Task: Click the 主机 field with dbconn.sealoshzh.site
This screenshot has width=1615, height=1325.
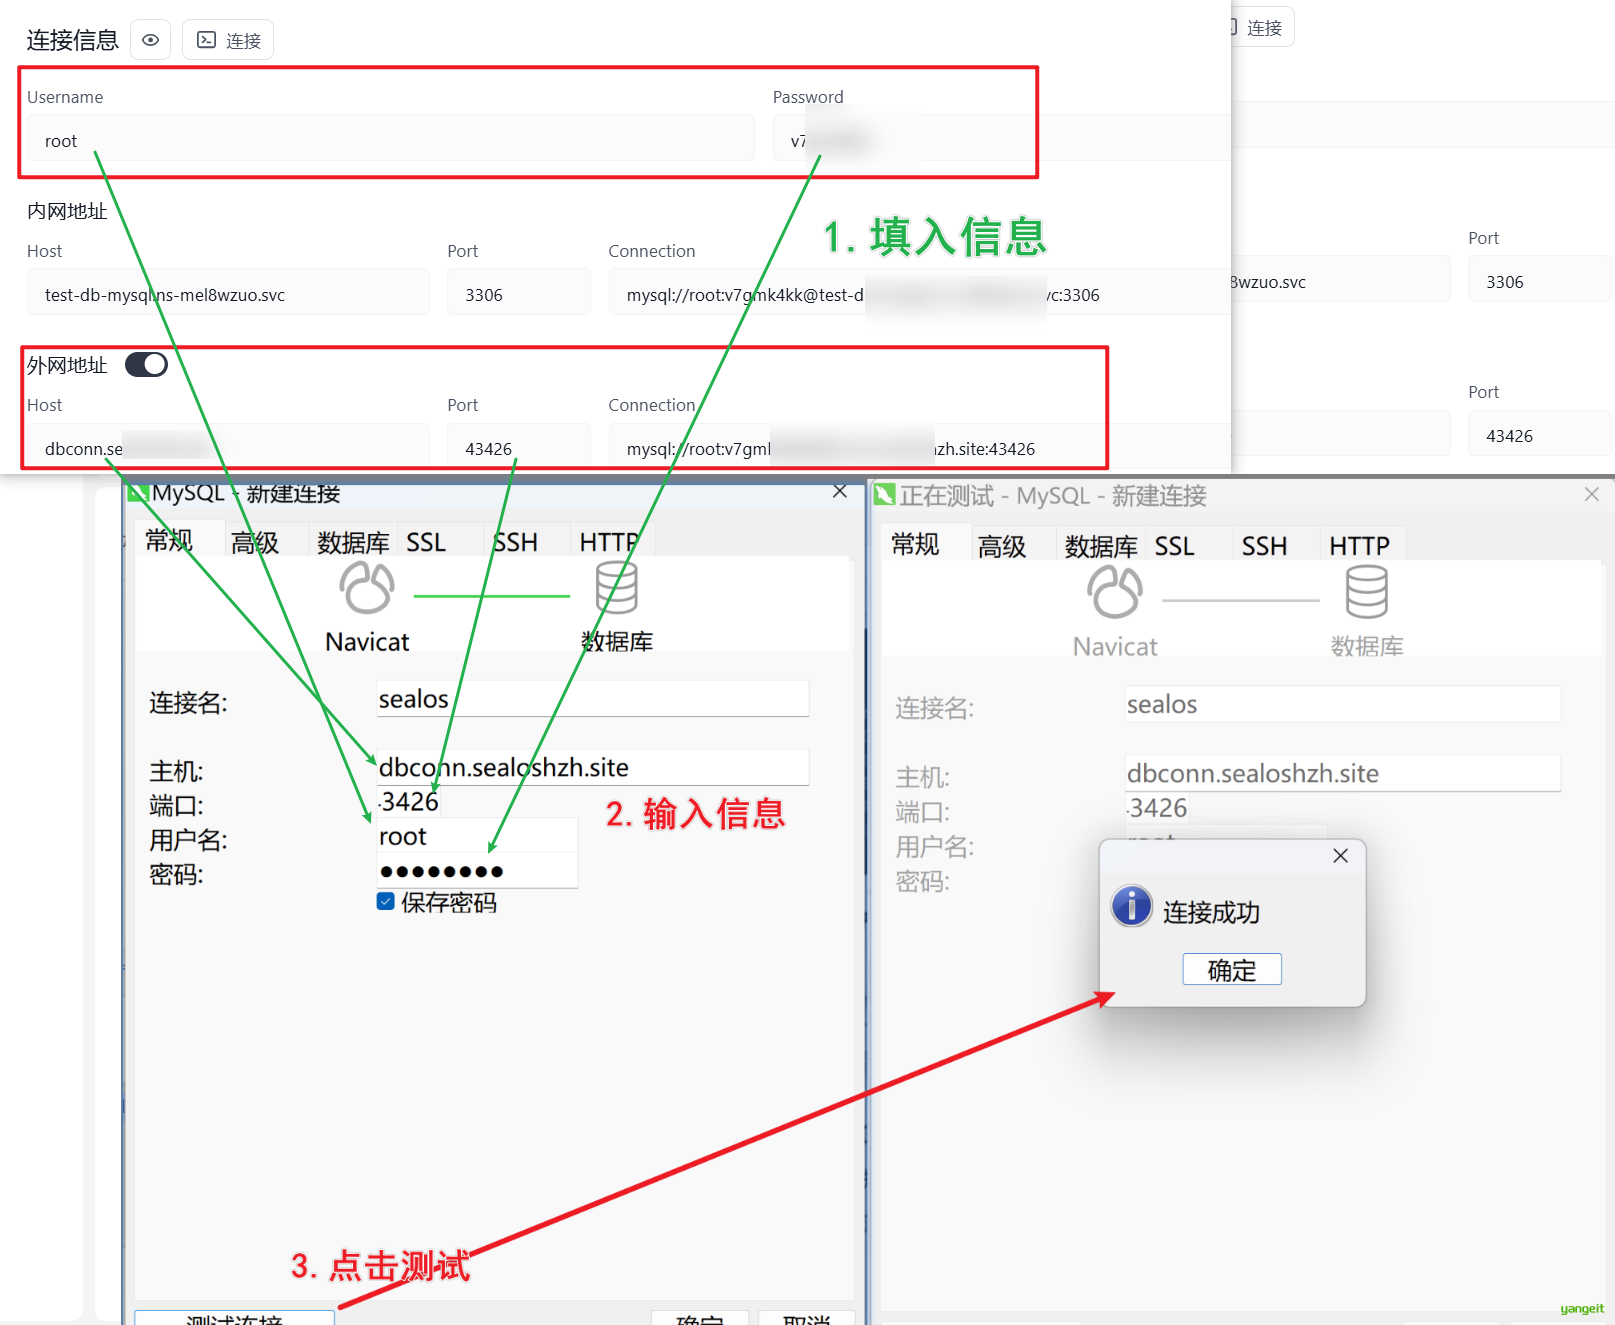Action: (x=592, y=767)
